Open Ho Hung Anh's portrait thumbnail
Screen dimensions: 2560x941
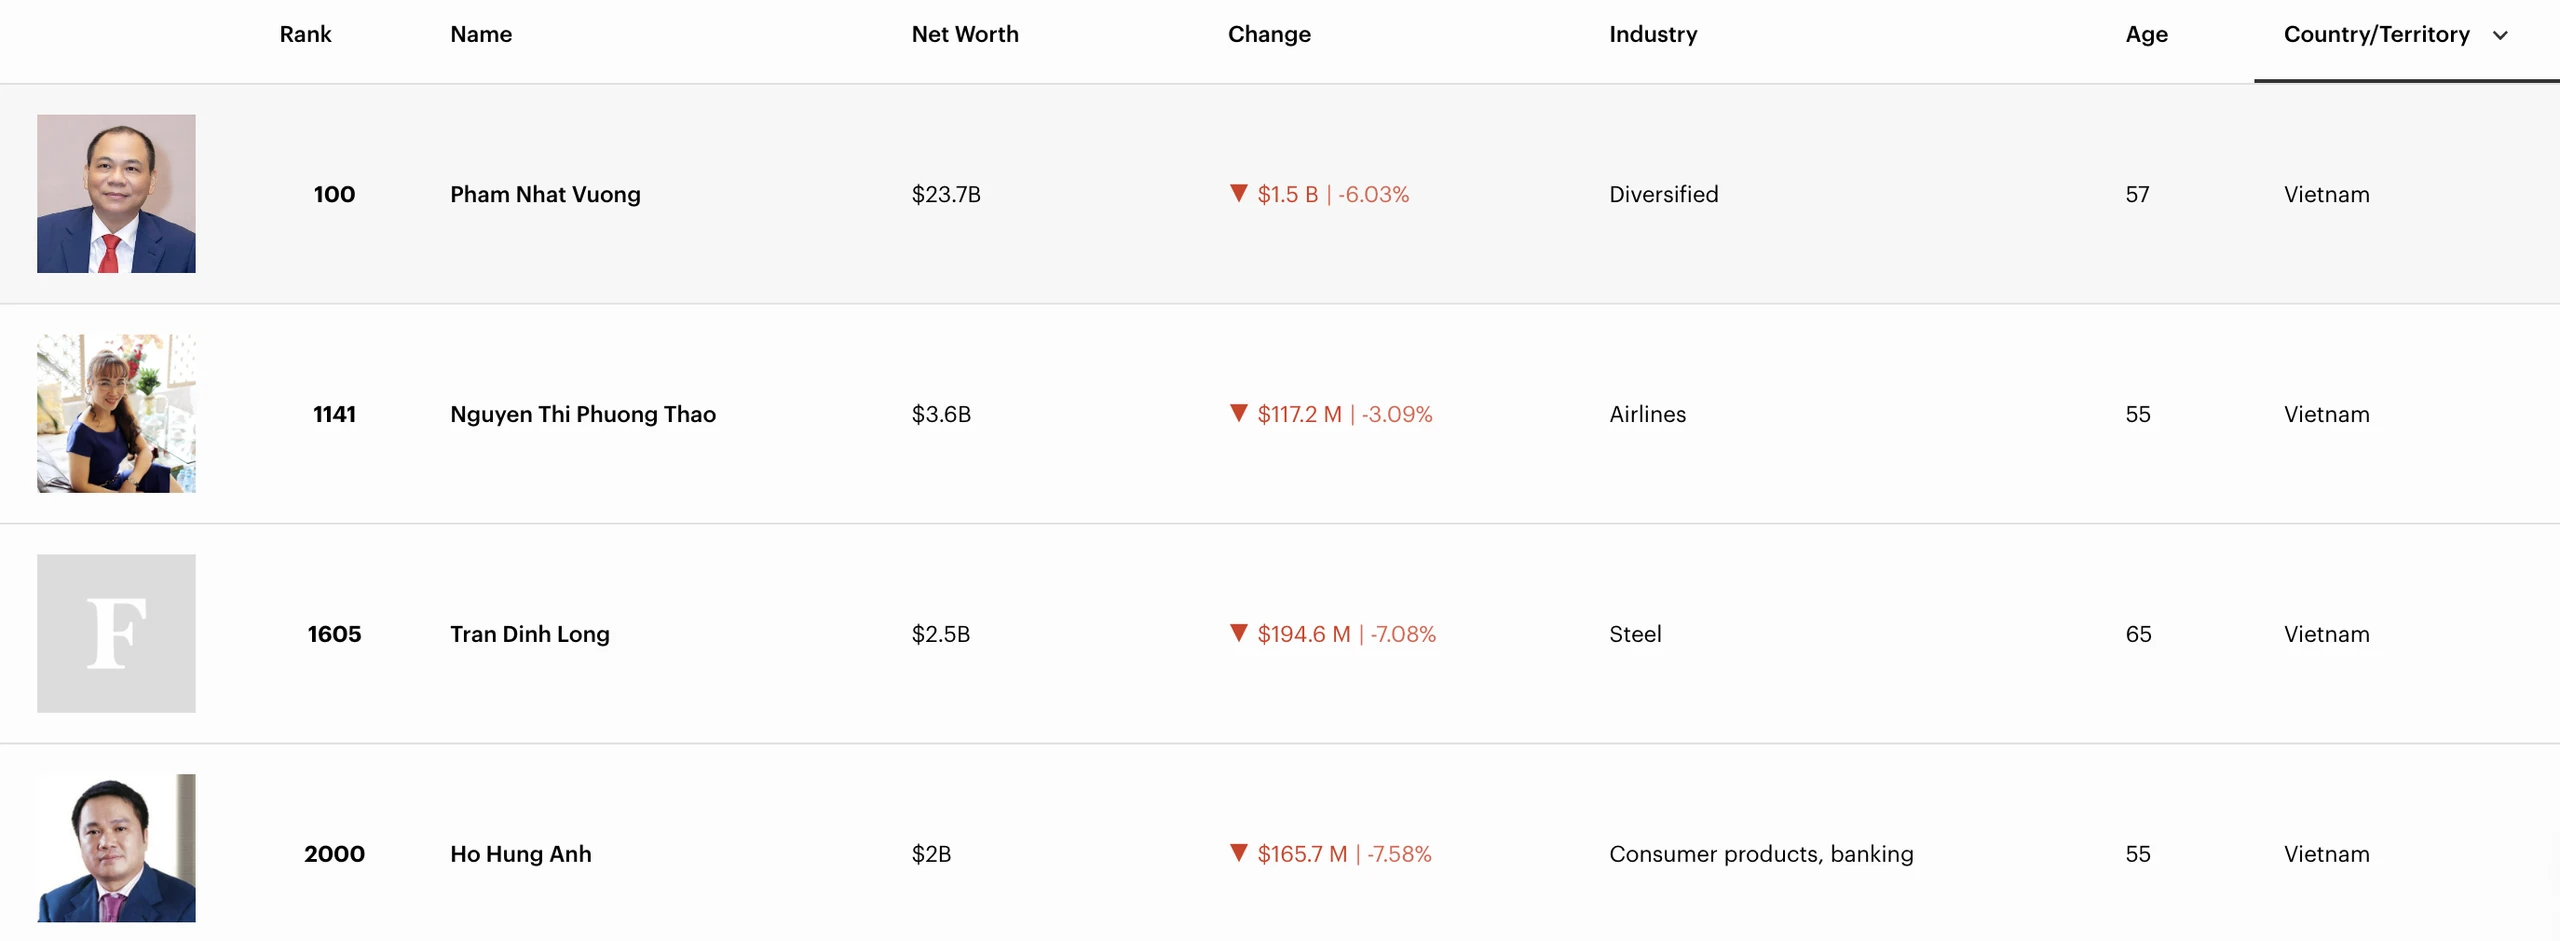pyautogui.click(x=116, y=849)
